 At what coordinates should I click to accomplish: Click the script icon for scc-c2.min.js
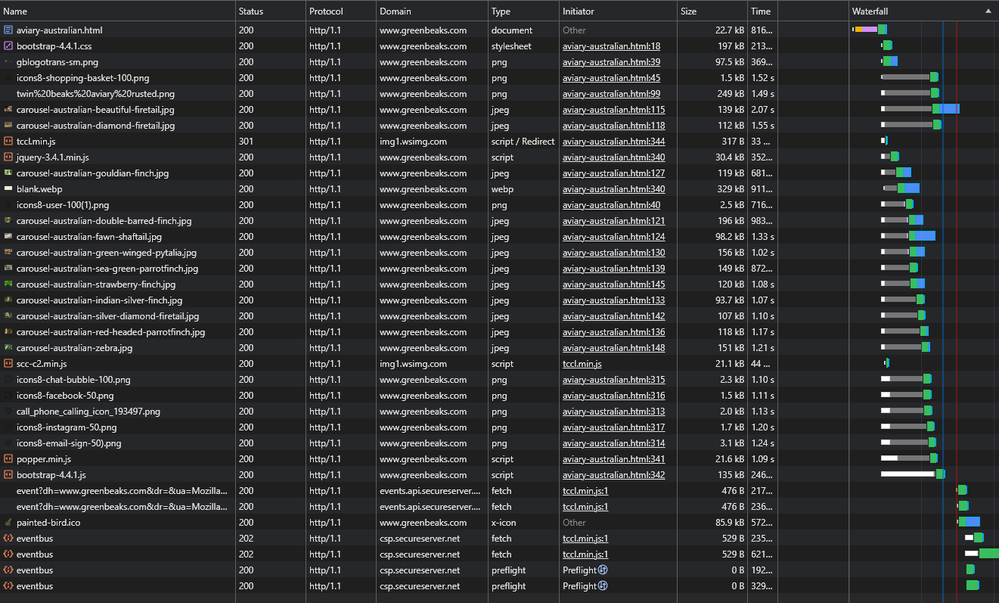[x=8, y=364]
